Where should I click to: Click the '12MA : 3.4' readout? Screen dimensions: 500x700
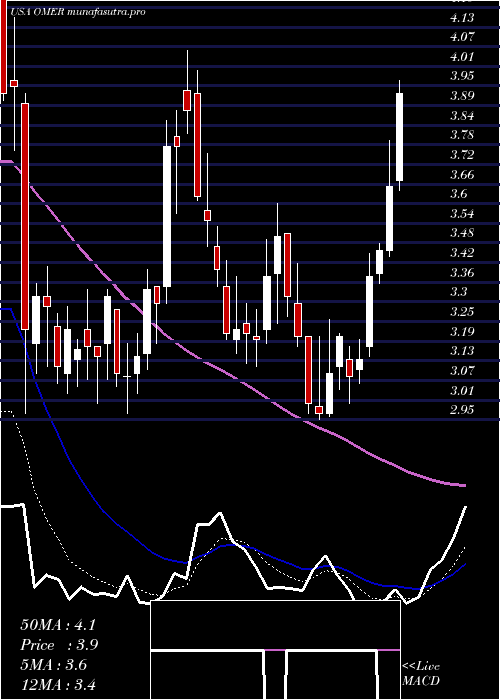[x=58, y=684]
